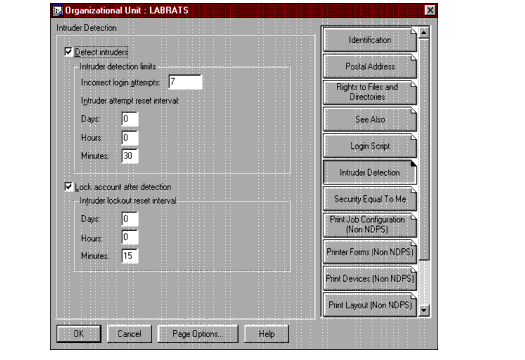The image size is (525, 360).
Task: Select the Intruder Detection page button
Action: [x=370, y=172]
